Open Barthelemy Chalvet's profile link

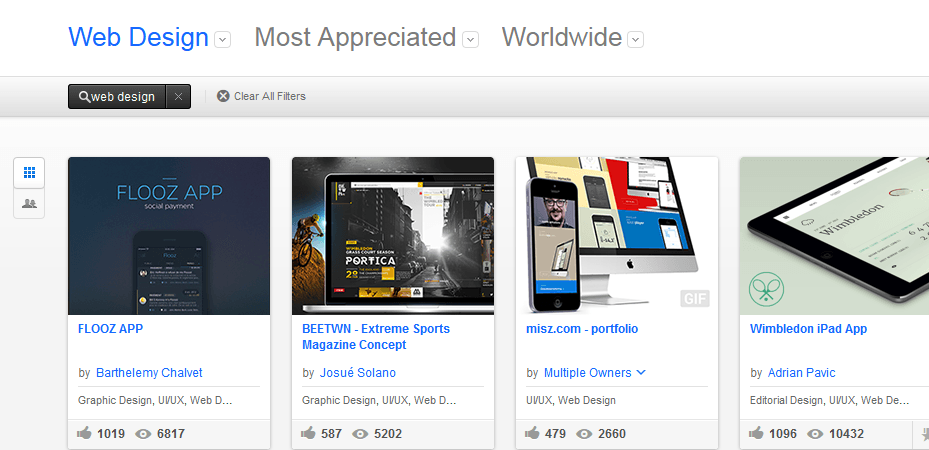[x=149, y=373]
